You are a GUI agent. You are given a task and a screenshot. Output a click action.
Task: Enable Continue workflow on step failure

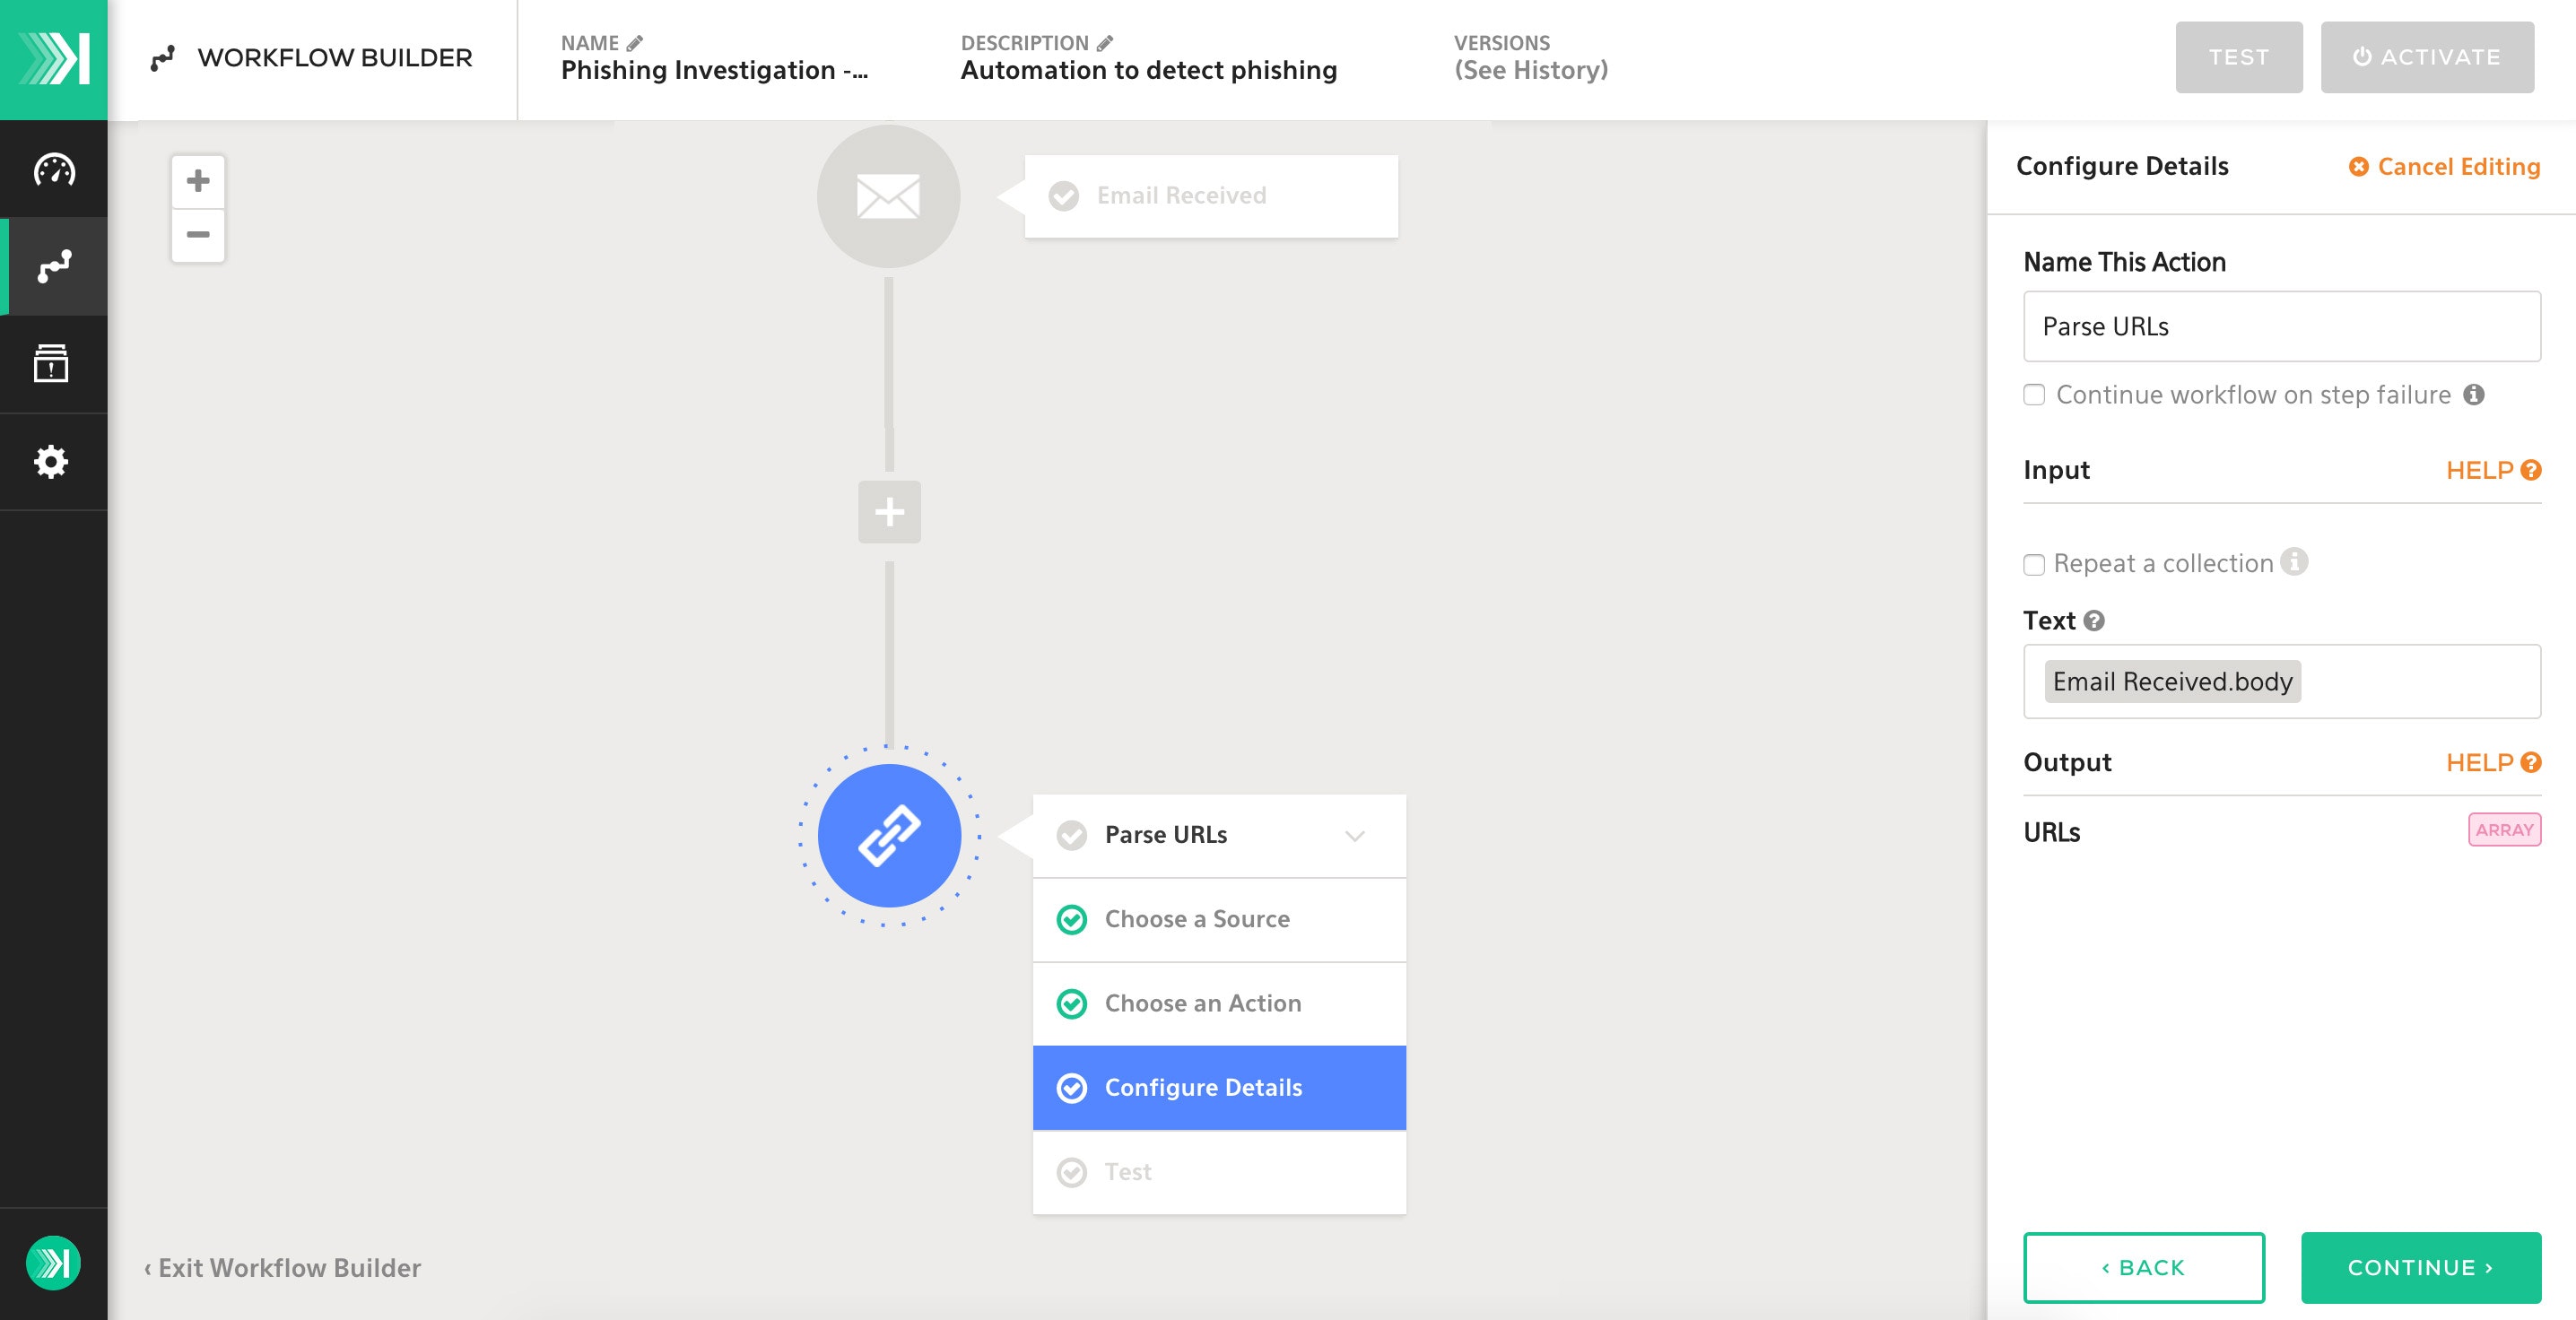2034,395
